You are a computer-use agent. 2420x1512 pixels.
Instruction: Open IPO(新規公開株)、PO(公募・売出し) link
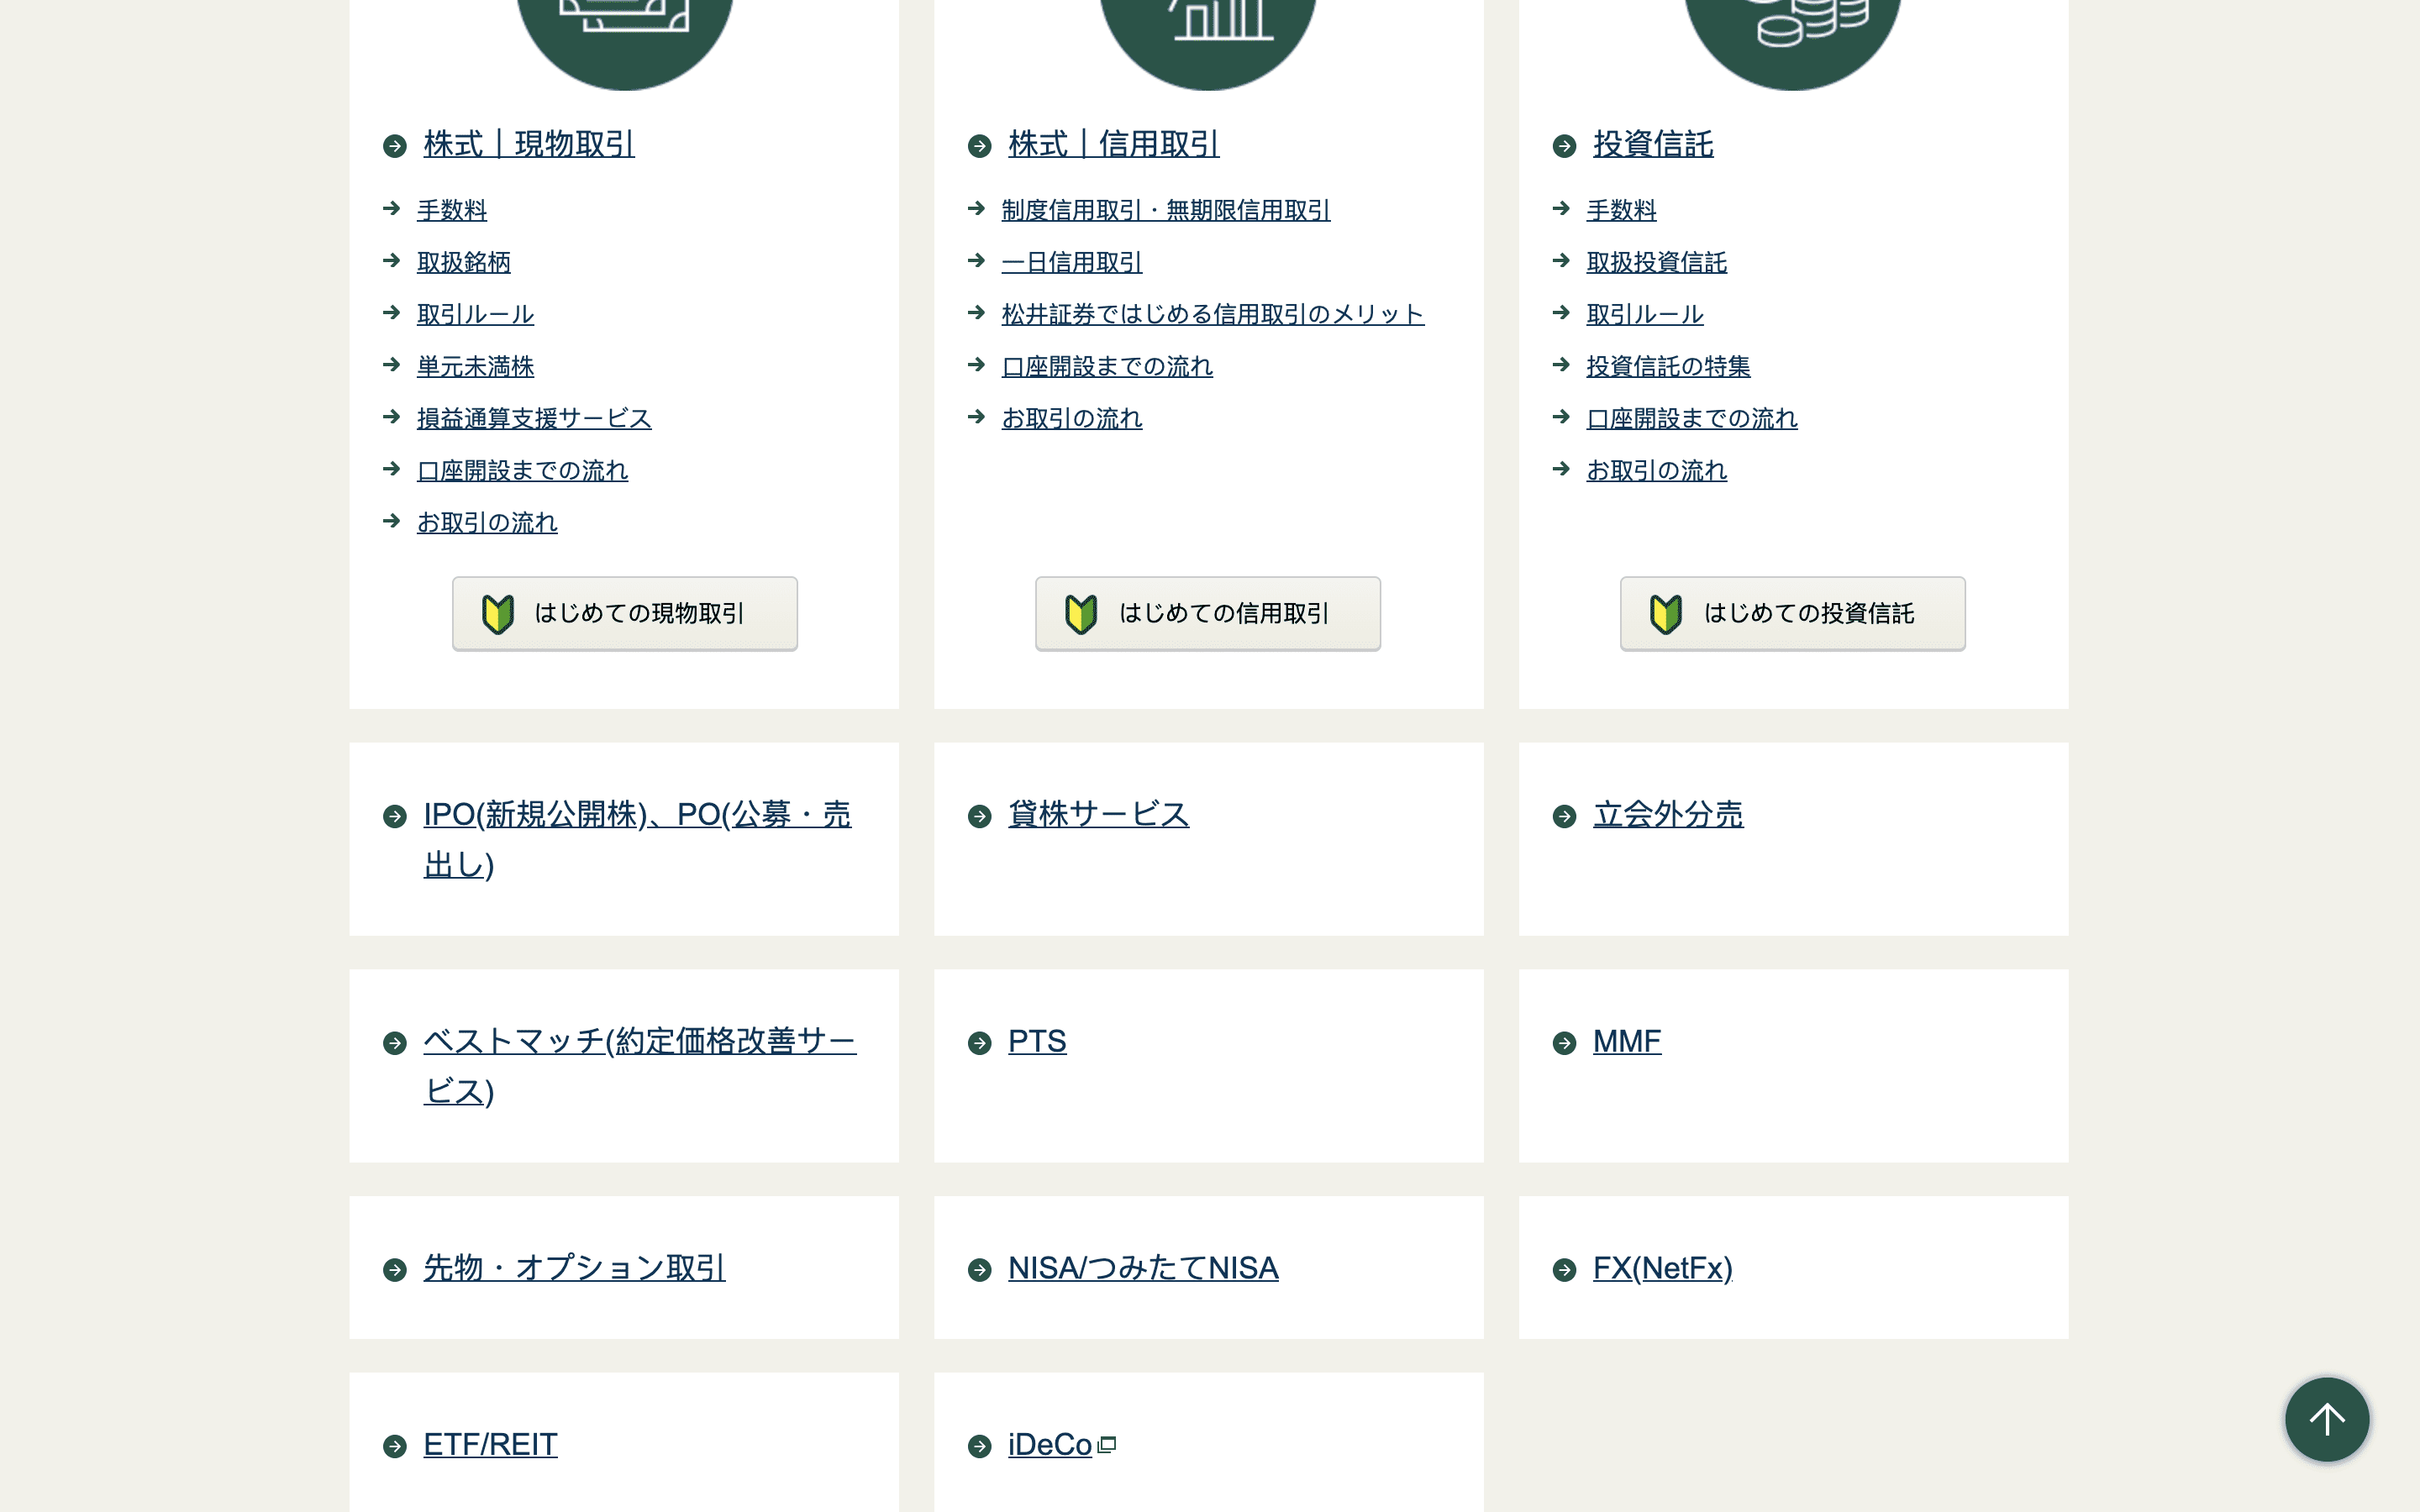coord(638,839)
